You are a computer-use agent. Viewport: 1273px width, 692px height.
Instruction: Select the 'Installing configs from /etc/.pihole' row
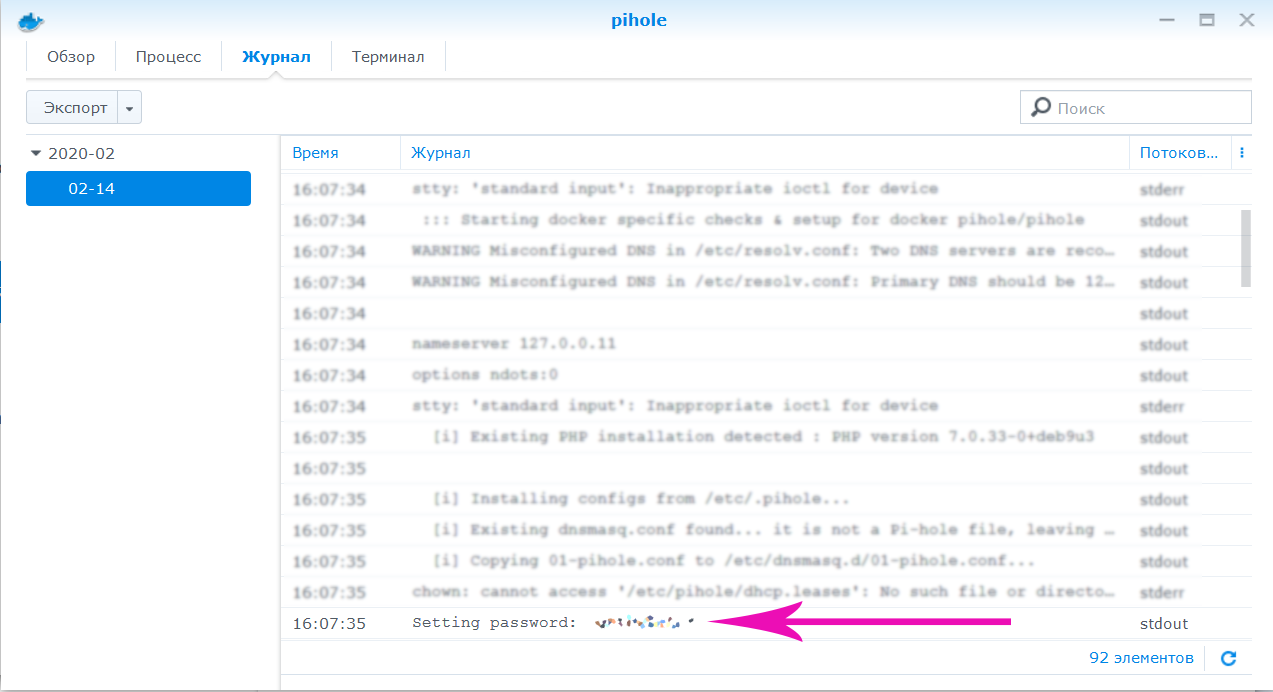point(760,499)
